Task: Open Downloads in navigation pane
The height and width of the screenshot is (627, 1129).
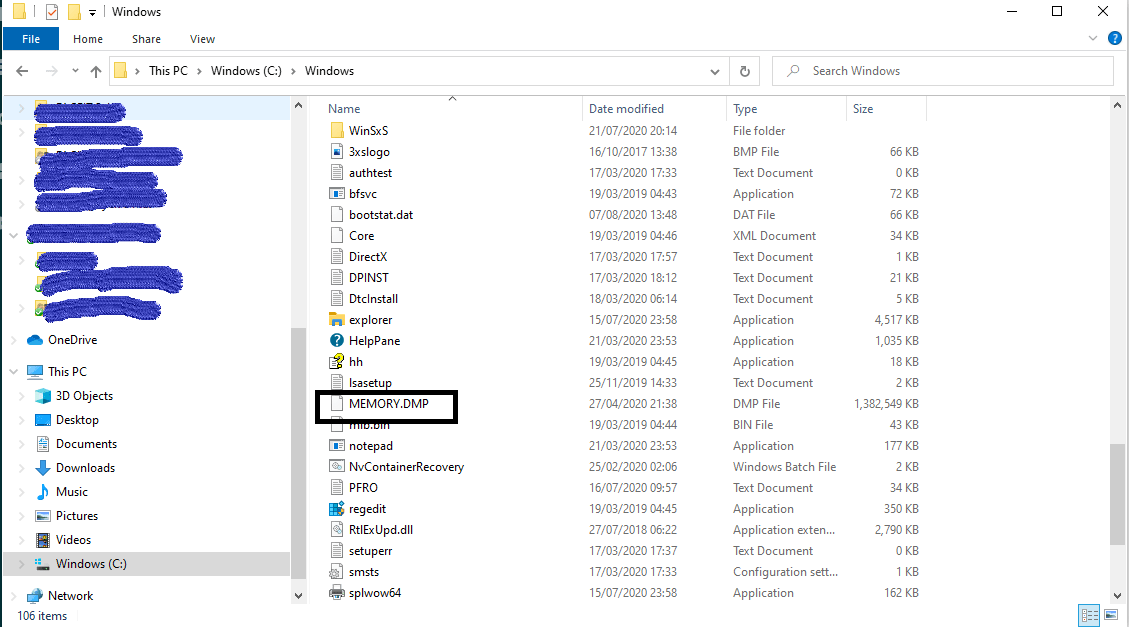Action: (x=85, y=468)
